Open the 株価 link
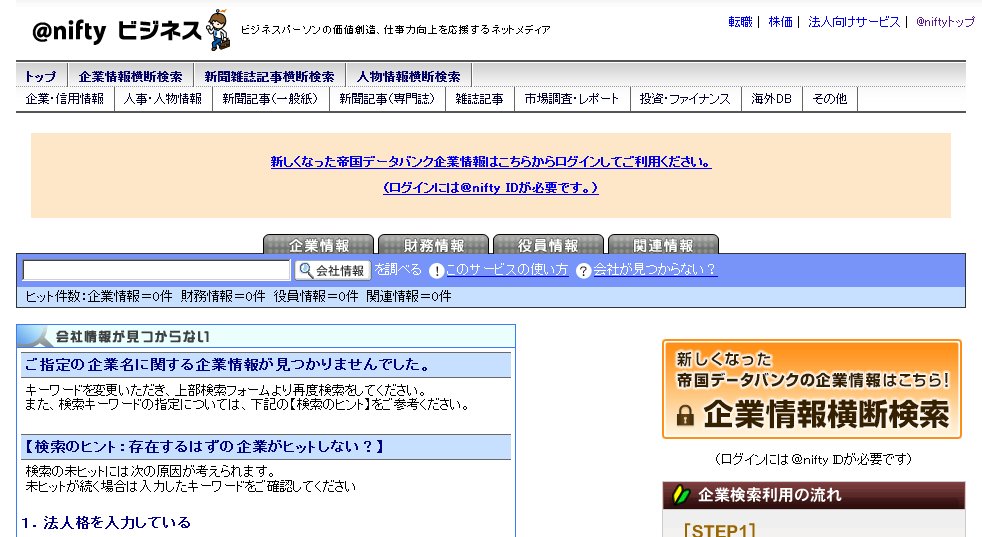The width and height of the screenshot is (982, 537). (780, 22)
